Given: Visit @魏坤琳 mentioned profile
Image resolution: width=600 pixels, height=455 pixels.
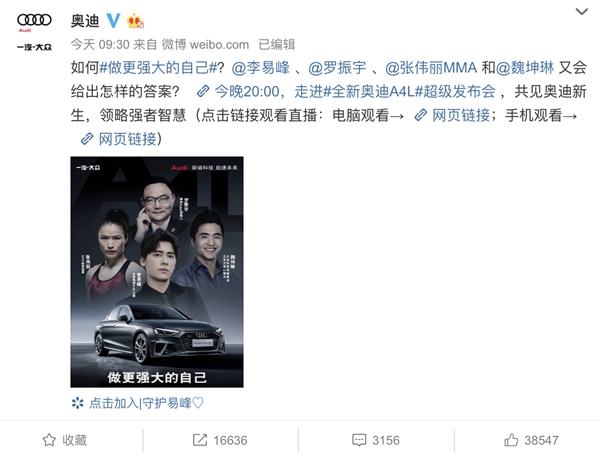Looking at the screenshot, I should coord(525,68).
